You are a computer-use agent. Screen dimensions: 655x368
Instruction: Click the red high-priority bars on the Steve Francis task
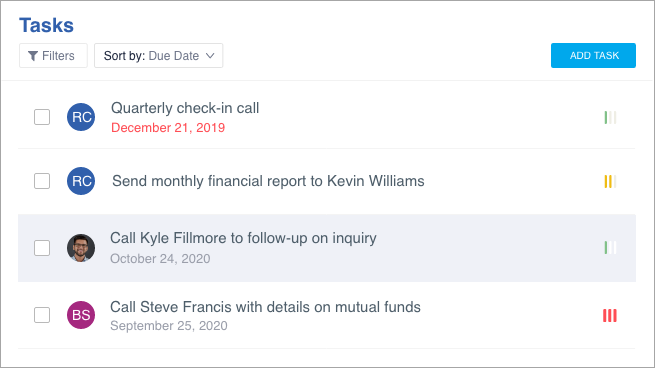(x=610, y=315)
